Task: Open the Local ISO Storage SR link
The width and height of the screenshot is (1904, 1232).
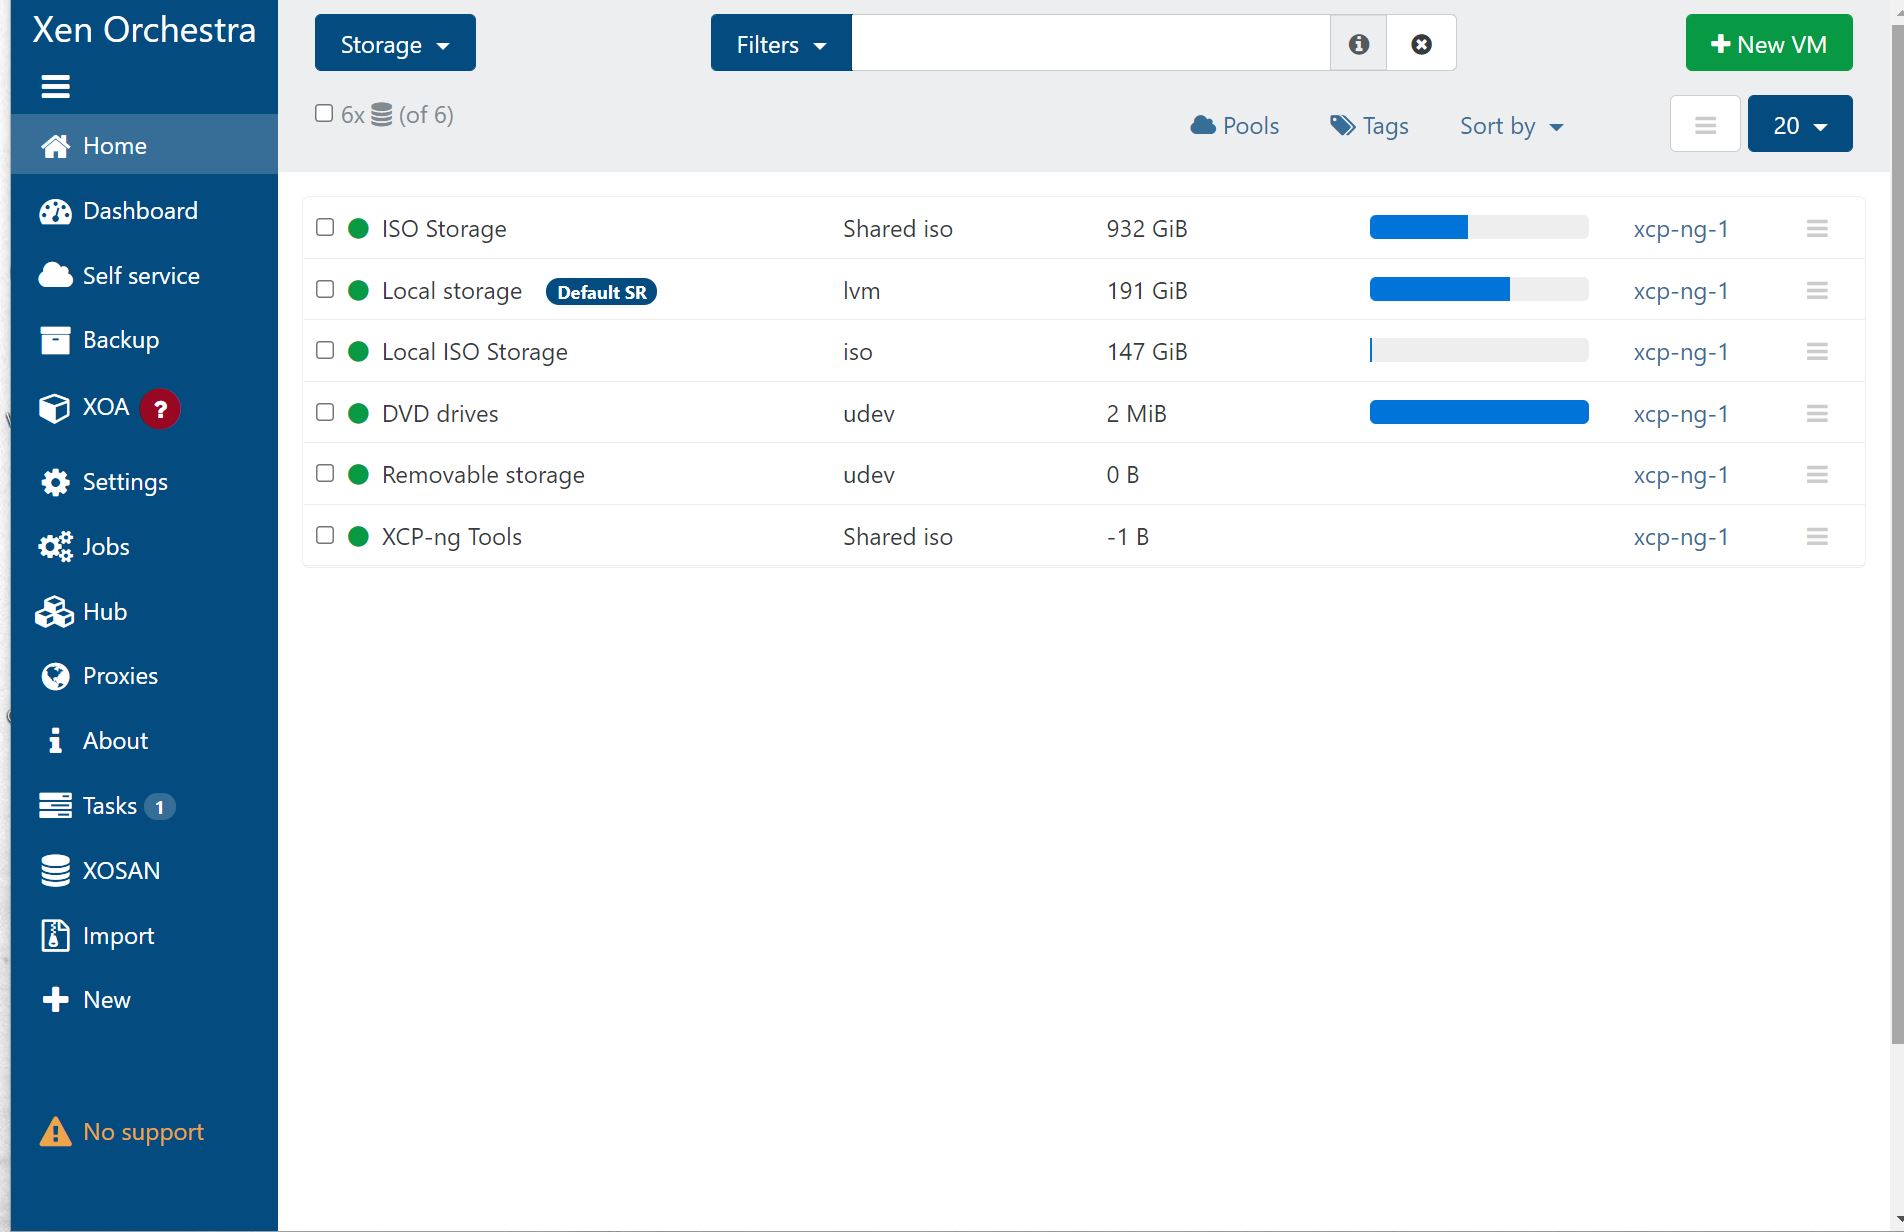Action: pyautogui.click(x=475, y=352)
